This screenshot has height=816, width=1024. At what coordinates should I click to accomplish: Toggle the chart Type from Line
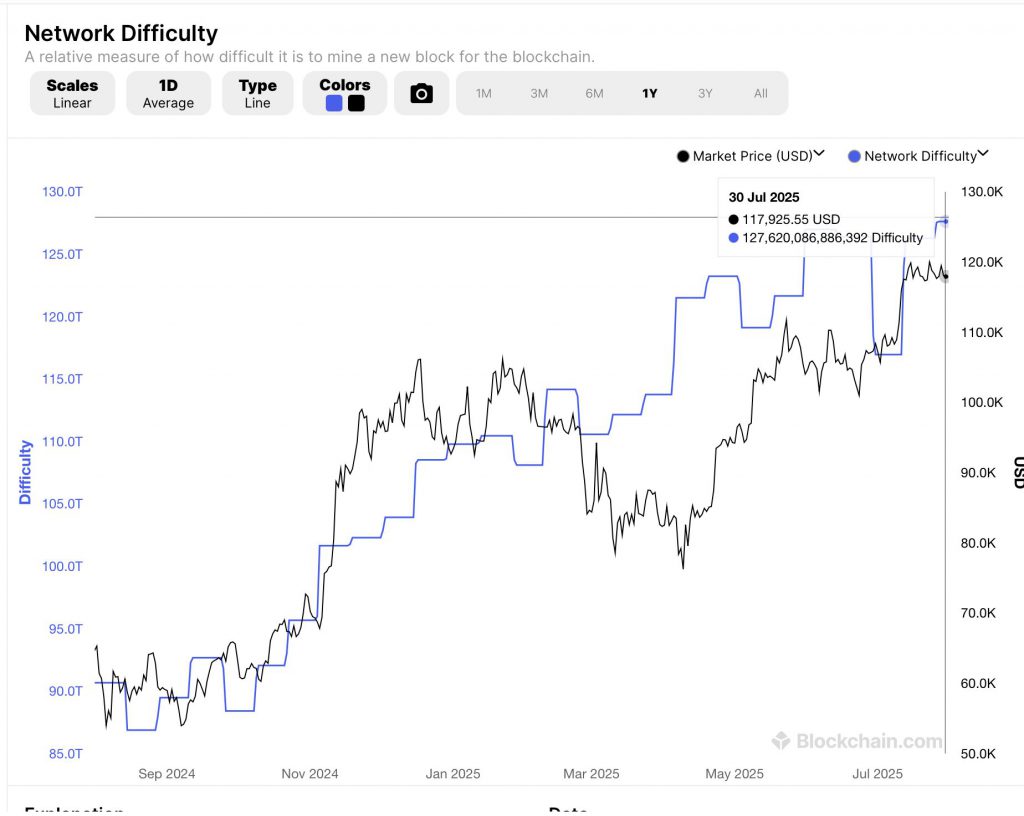point(257,92)
